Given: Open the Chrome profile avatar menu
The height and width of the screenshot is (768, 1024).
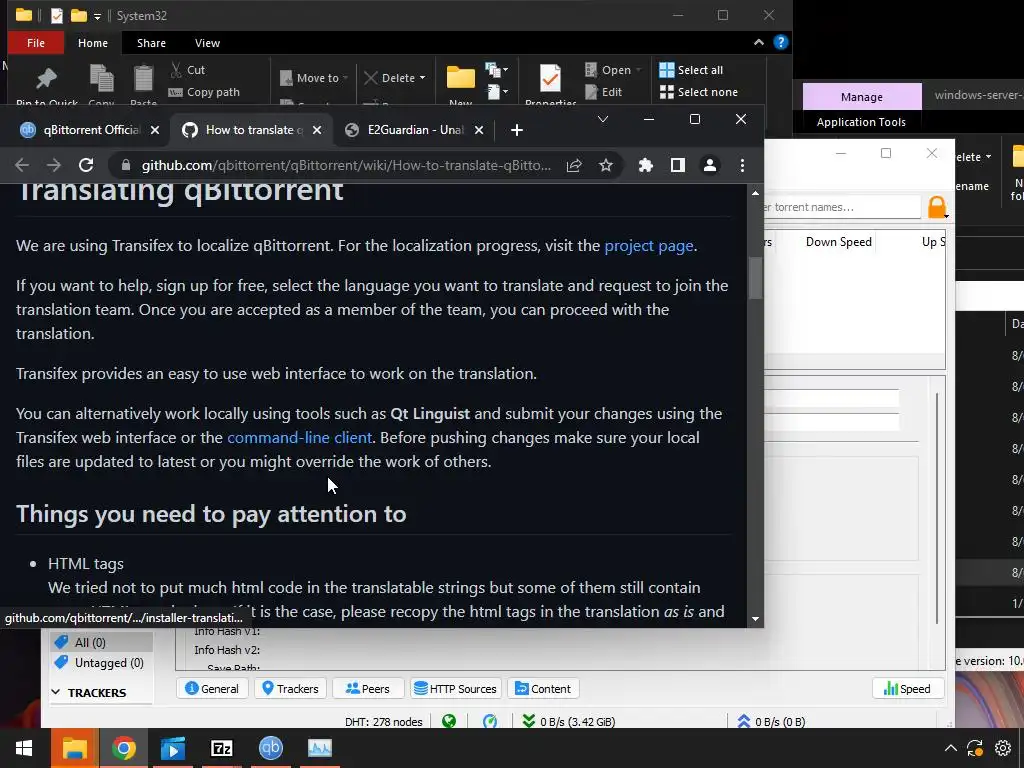Looking at the screenshot, I should tap(710, 165).
